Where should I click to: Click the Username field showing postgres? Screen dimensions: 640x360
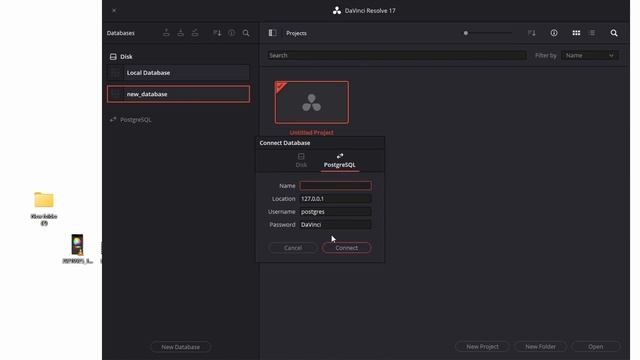coord(336,212)
